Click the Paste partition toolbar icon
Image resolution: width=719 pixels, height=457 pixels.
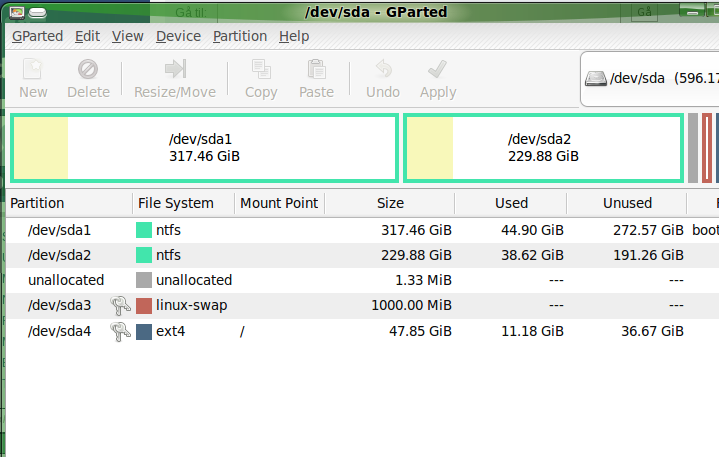pyautogui.click(x=316, y=70)
